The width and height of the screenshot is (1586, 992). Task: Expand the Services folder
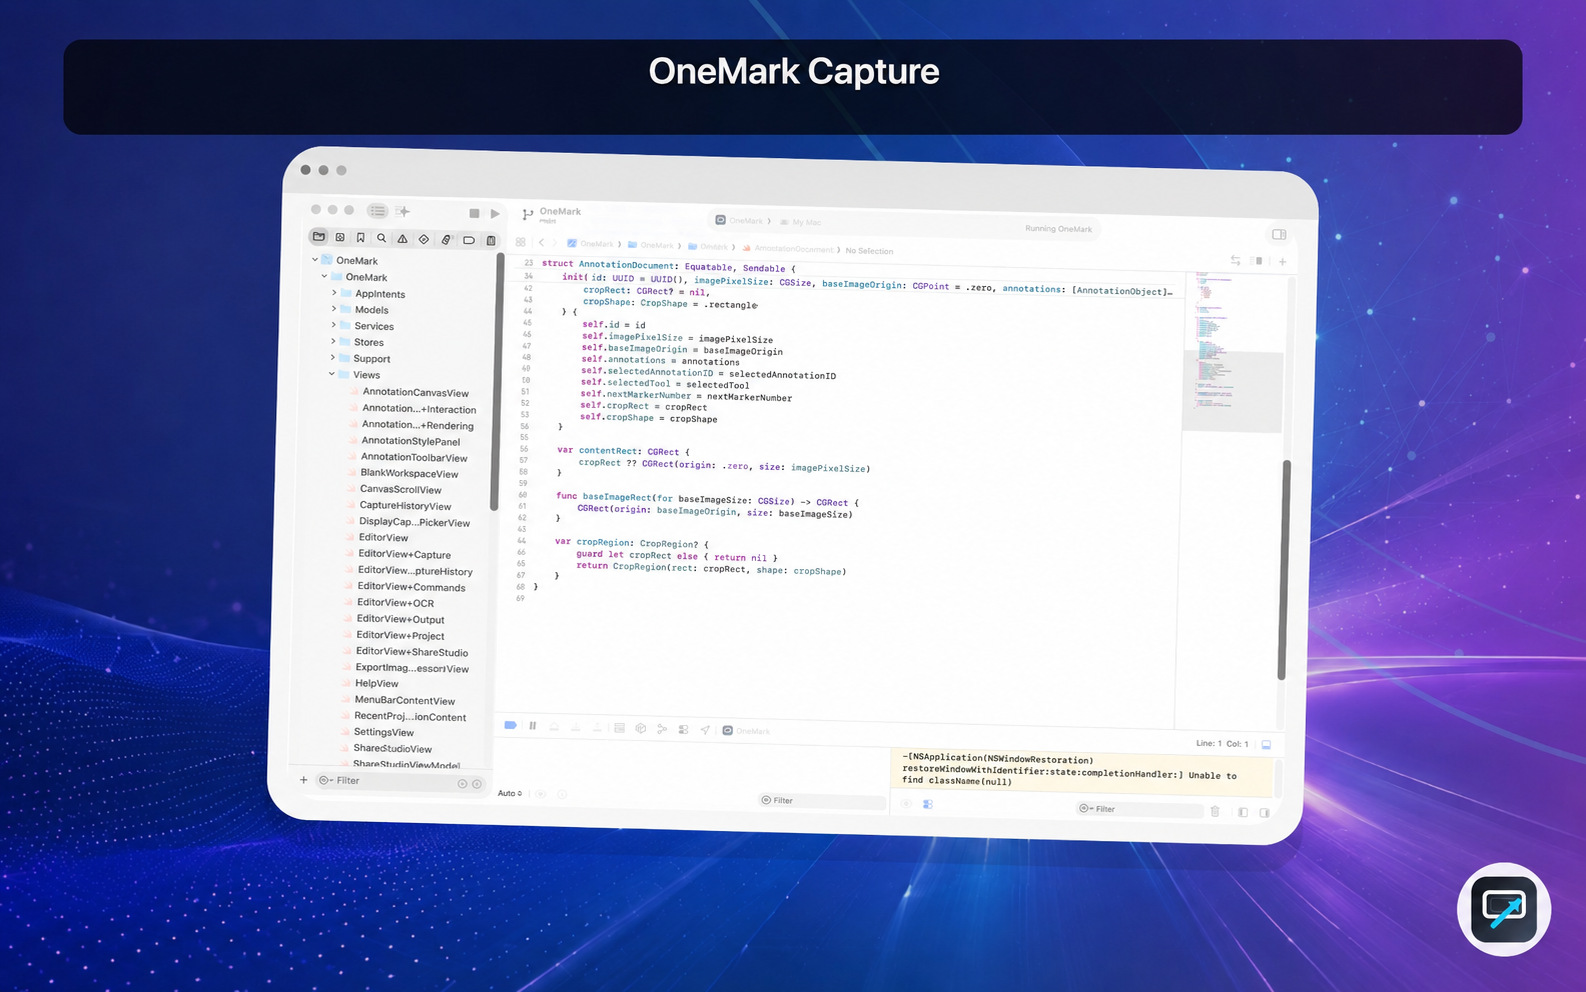coord(334,325)
